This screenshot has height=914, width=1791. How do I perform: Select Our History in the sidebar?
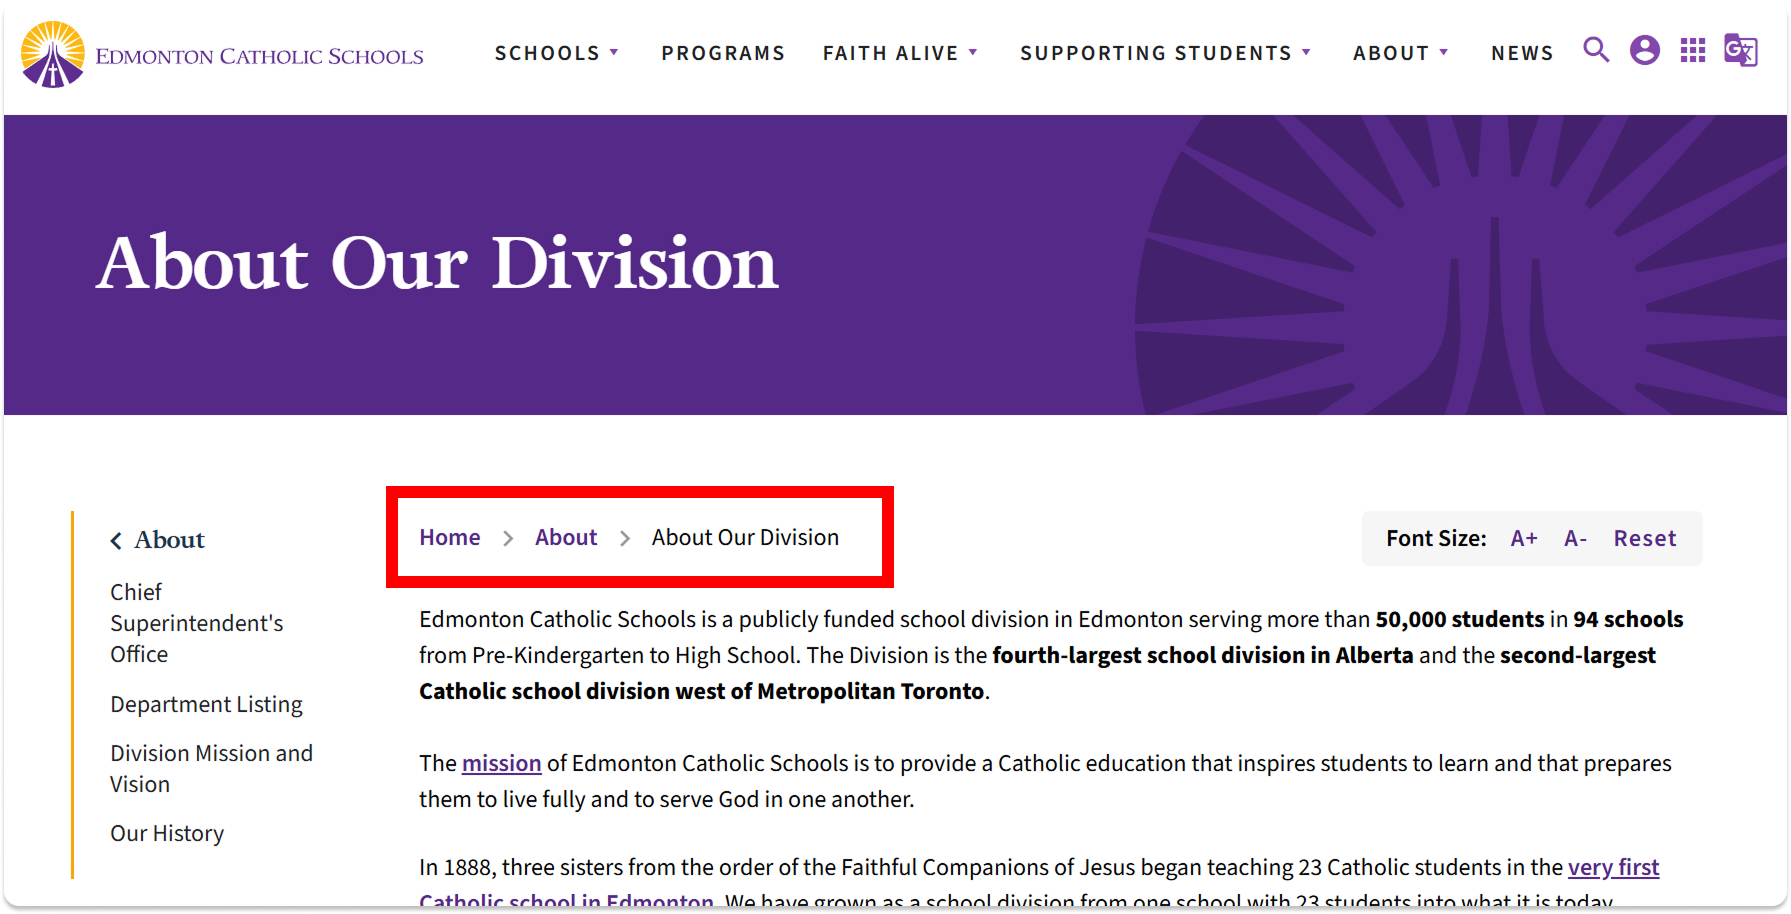click(167, 834)
